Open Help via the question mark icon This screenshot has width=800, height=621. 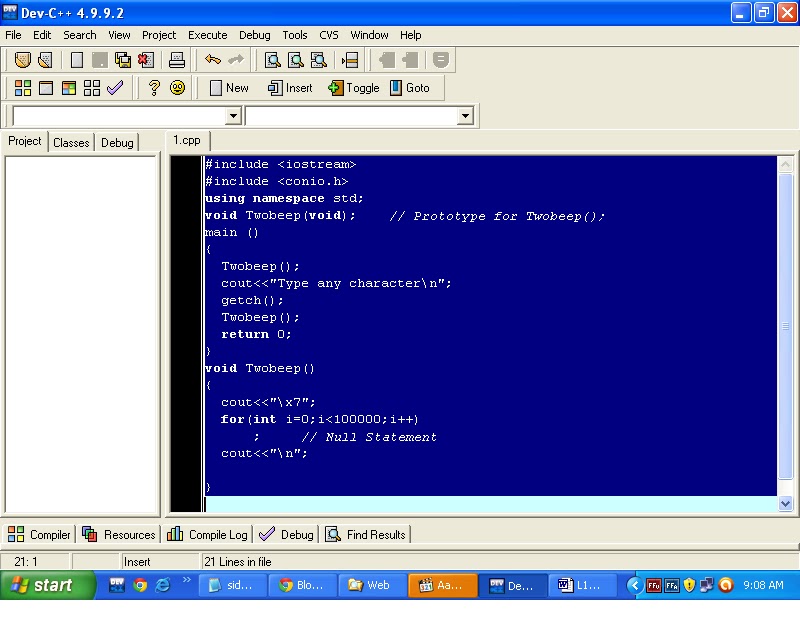point(153,87)
